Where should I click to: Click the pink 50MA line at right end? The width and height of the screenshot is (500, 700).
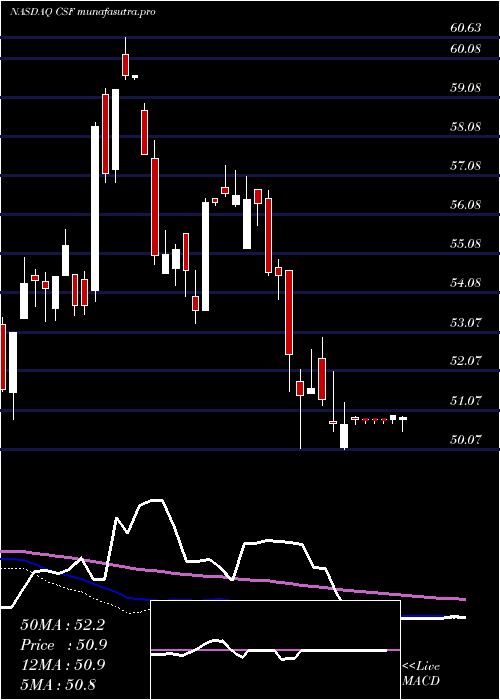click(462, 599)
